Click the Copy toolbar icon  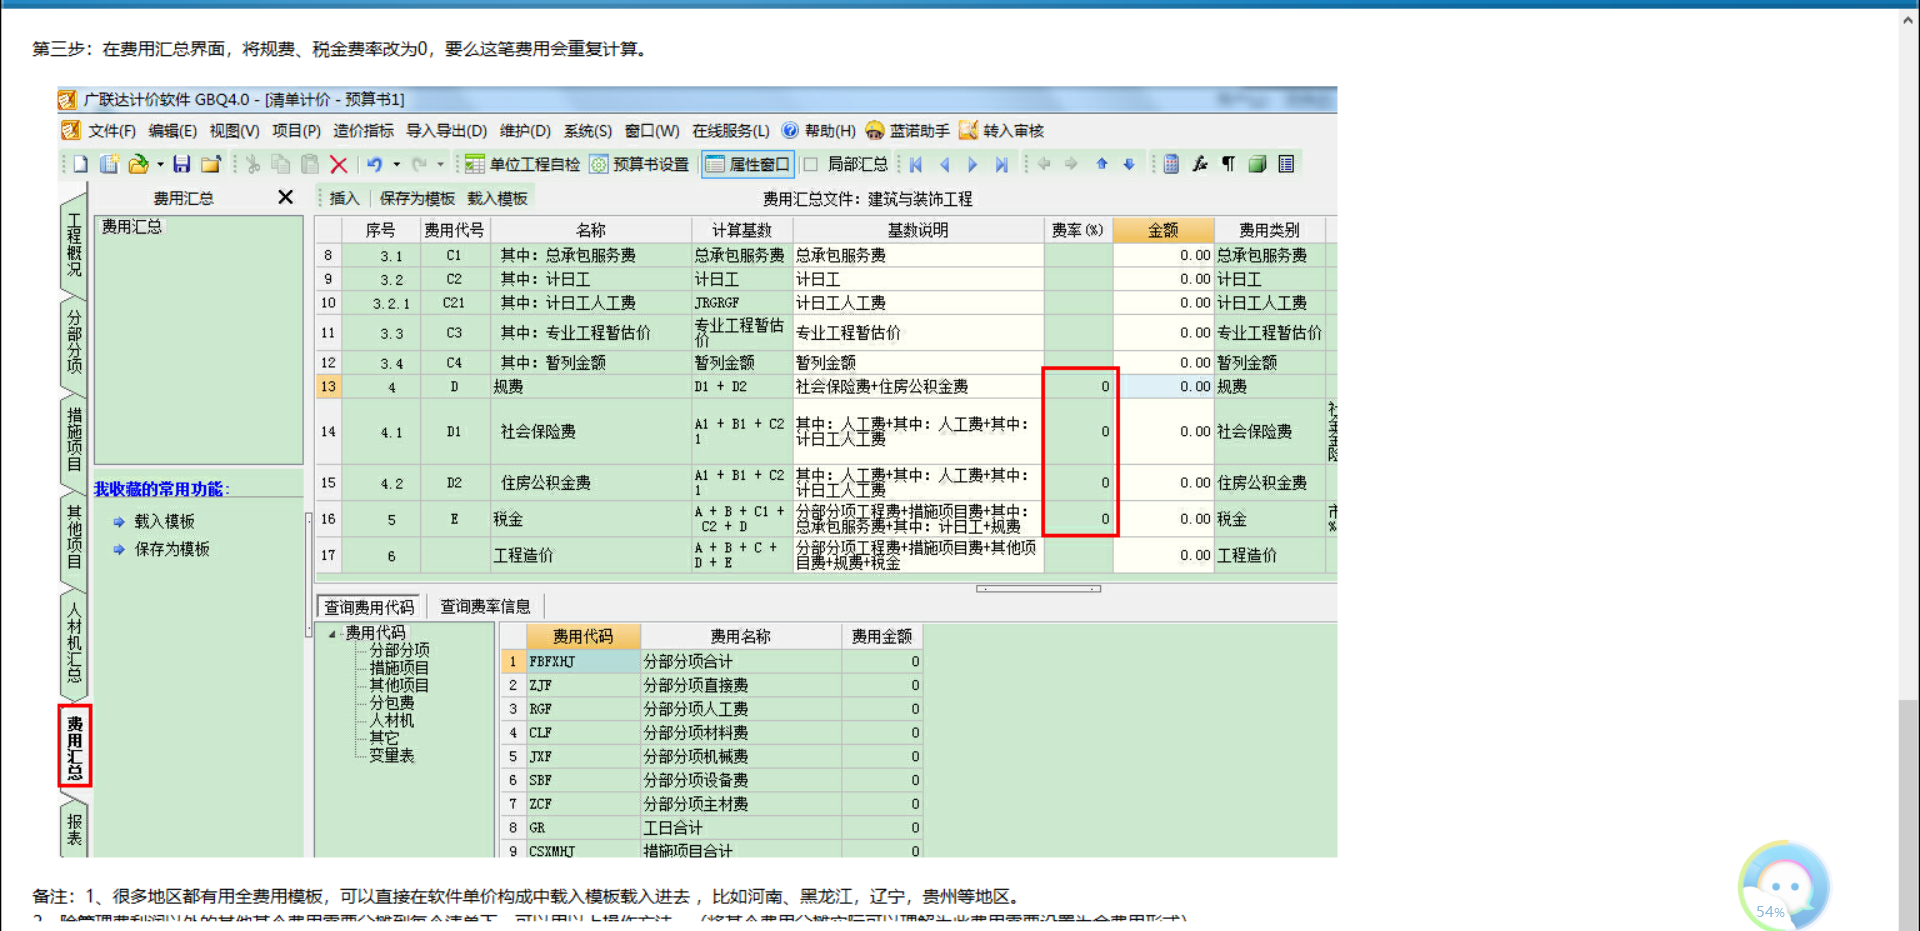tap(281, 164)
